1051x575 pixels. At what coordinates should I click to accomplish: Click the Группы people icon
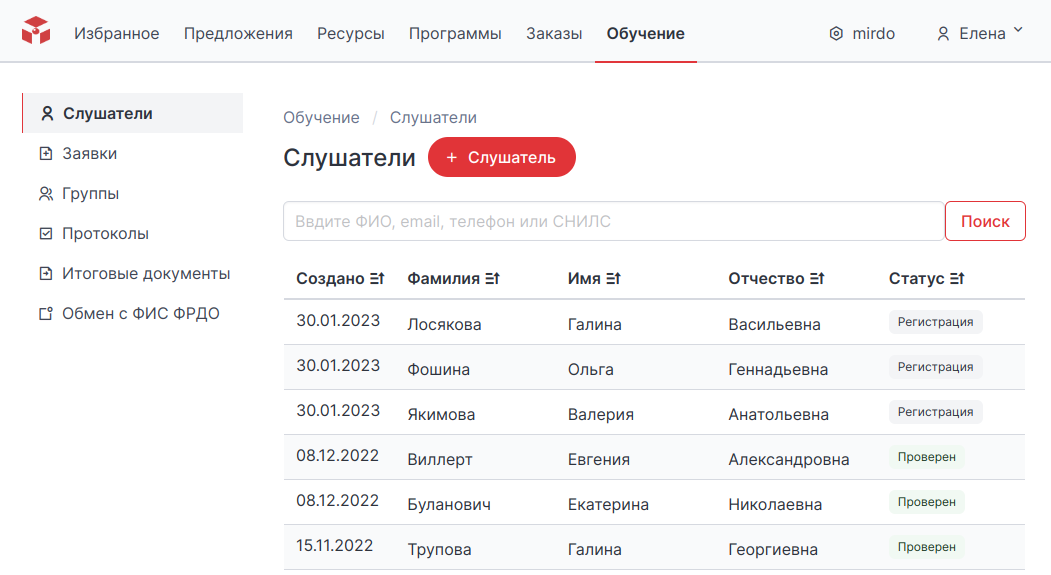pos(45,194)
